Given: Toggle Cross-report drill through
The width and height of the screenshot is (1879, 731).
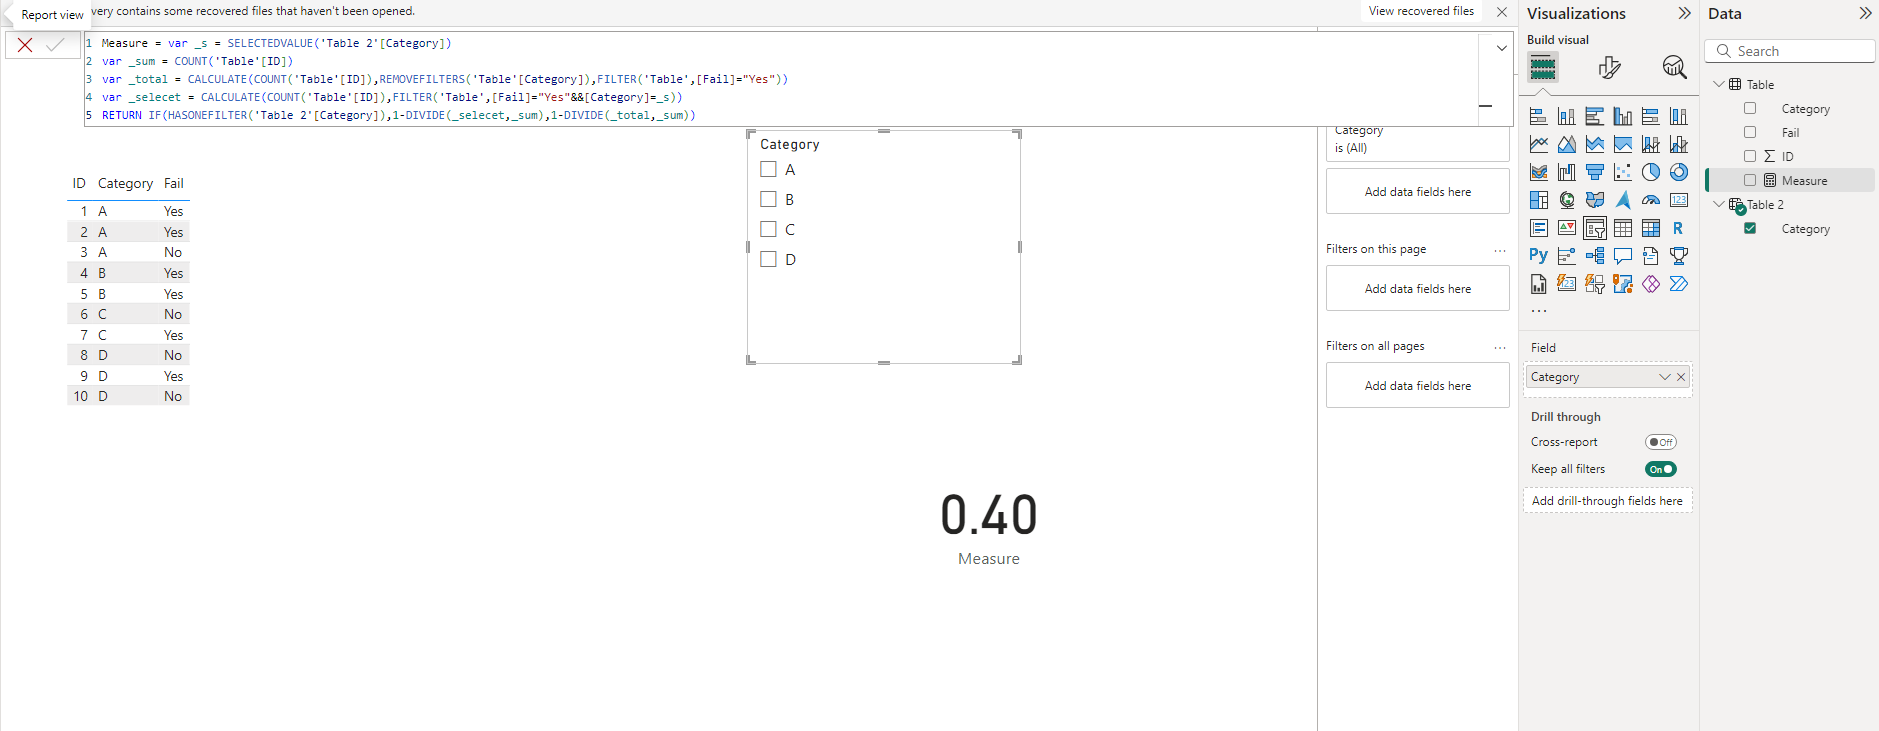Looking at the screenshot, I should (x=1661, y=442).
